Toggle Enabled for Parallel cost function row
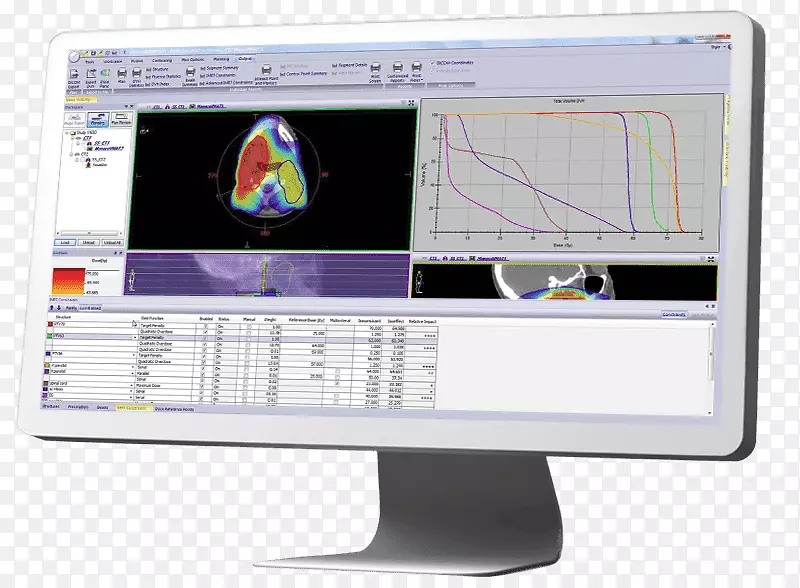This screenshot has height=588, width=800. pos(203,374)
